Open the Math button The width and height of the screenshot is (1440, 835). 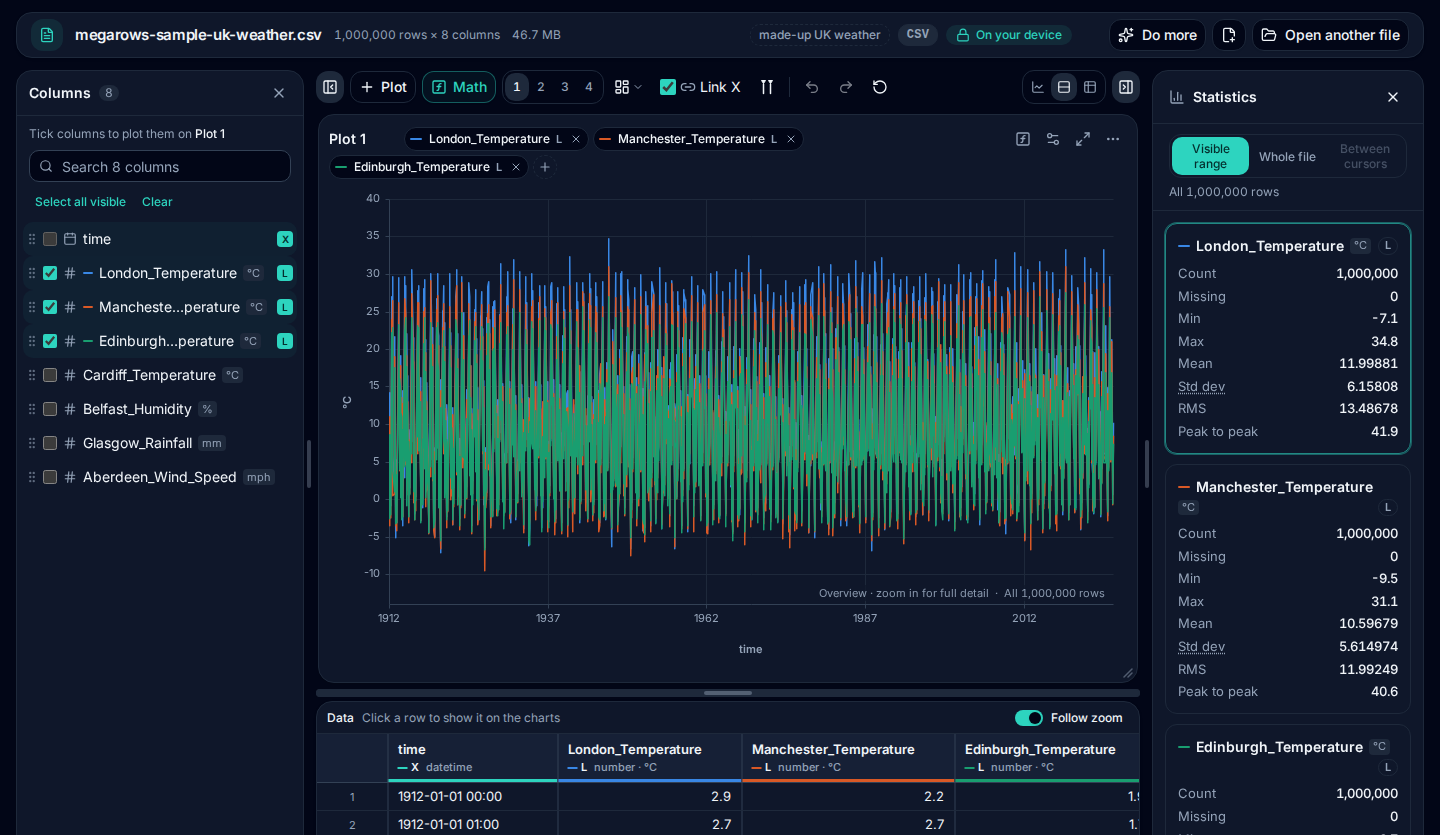click(459, 87)
